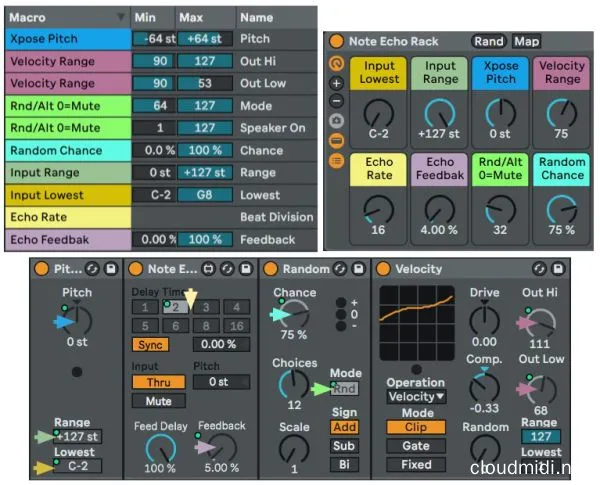Select the Xpose Pitch mapping row
Image resolution: width=600 pixels, height=485 pixels.
(161, 39)
